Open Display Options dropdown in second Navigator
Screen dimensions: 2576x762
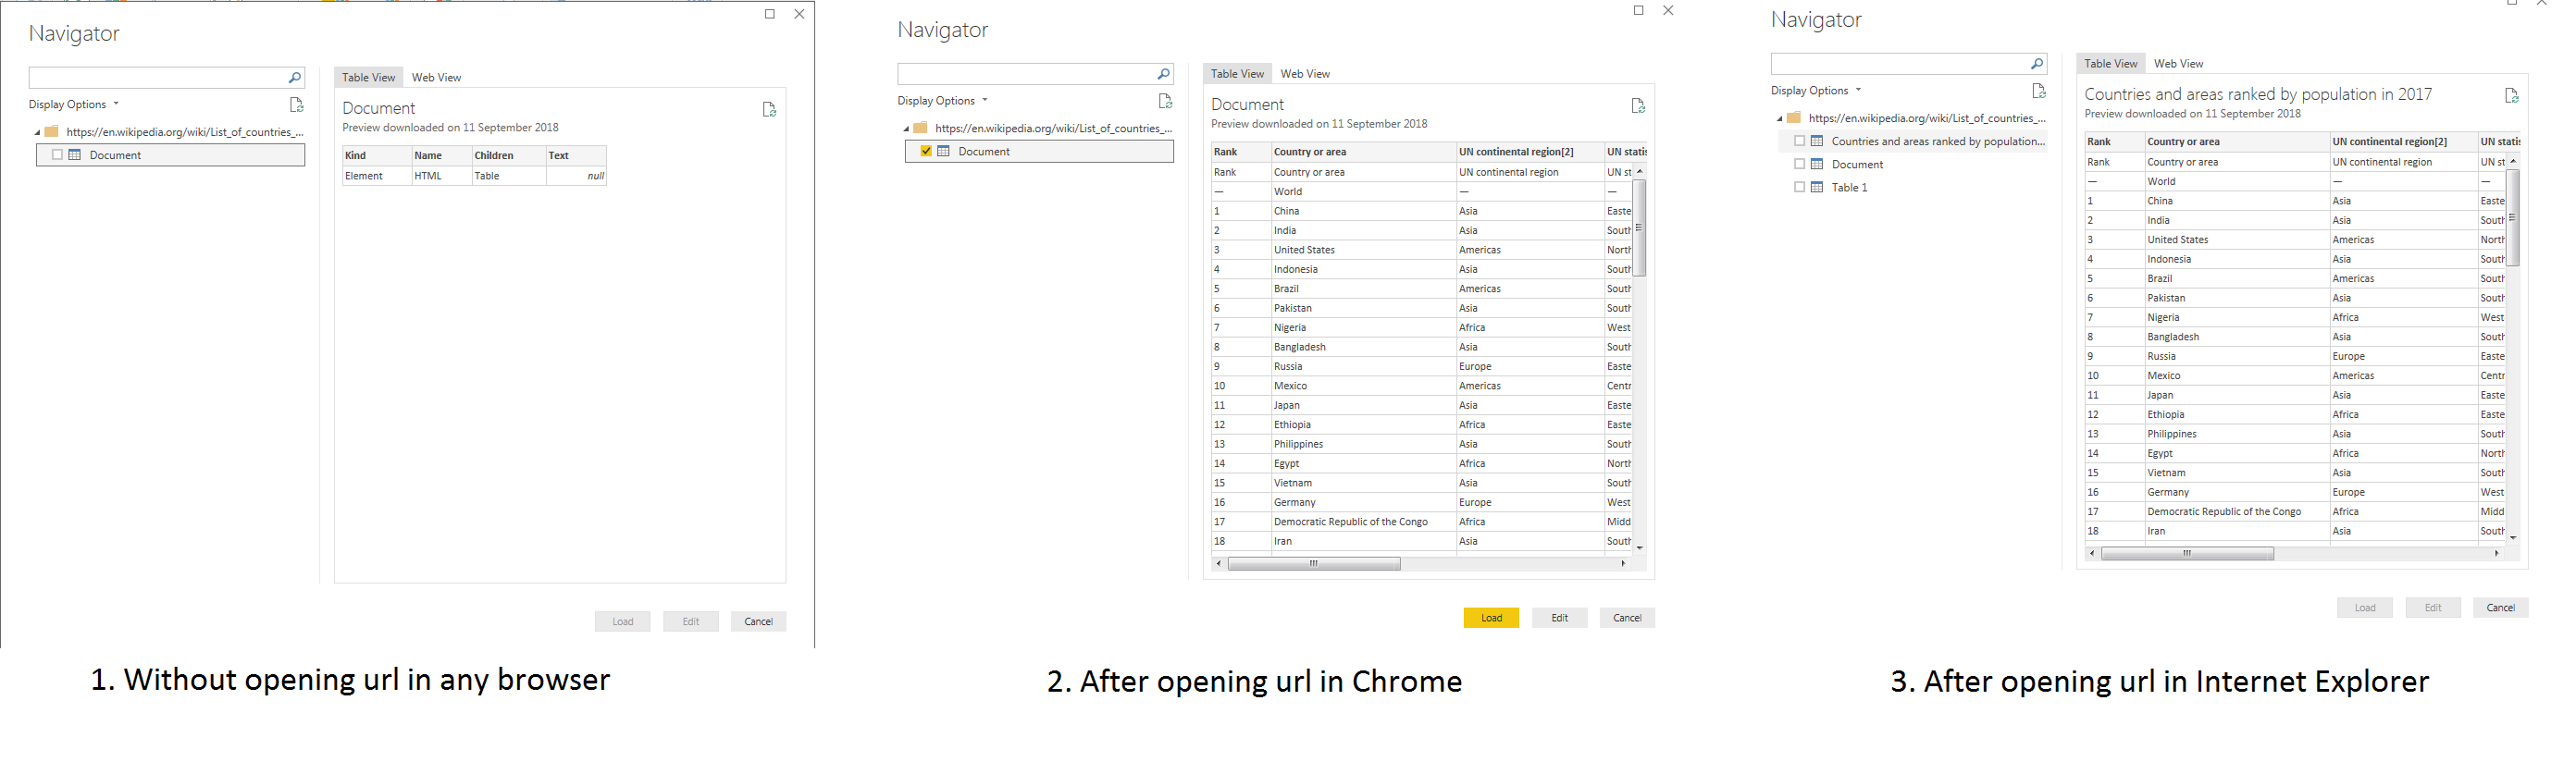tap(943, 101)
